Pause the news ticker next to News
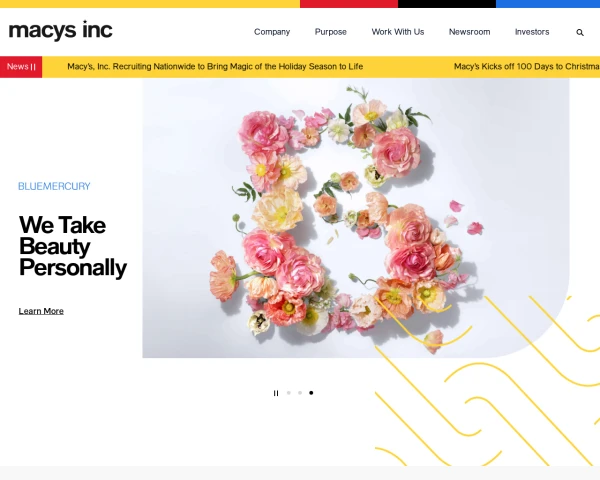 [x=33, y=67]
